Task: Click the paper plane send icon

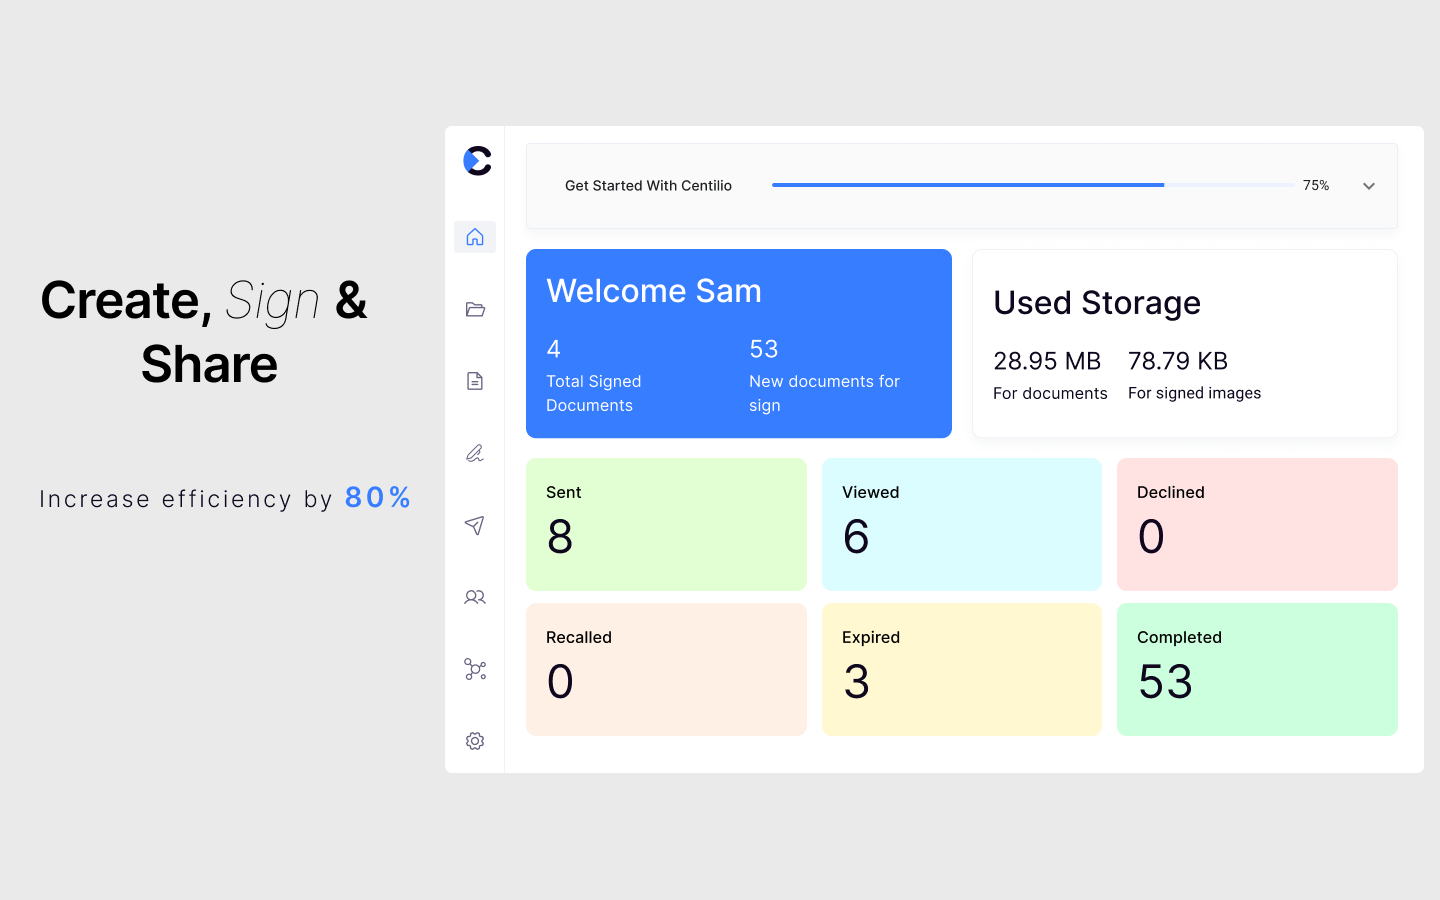Action: [475, 525]
